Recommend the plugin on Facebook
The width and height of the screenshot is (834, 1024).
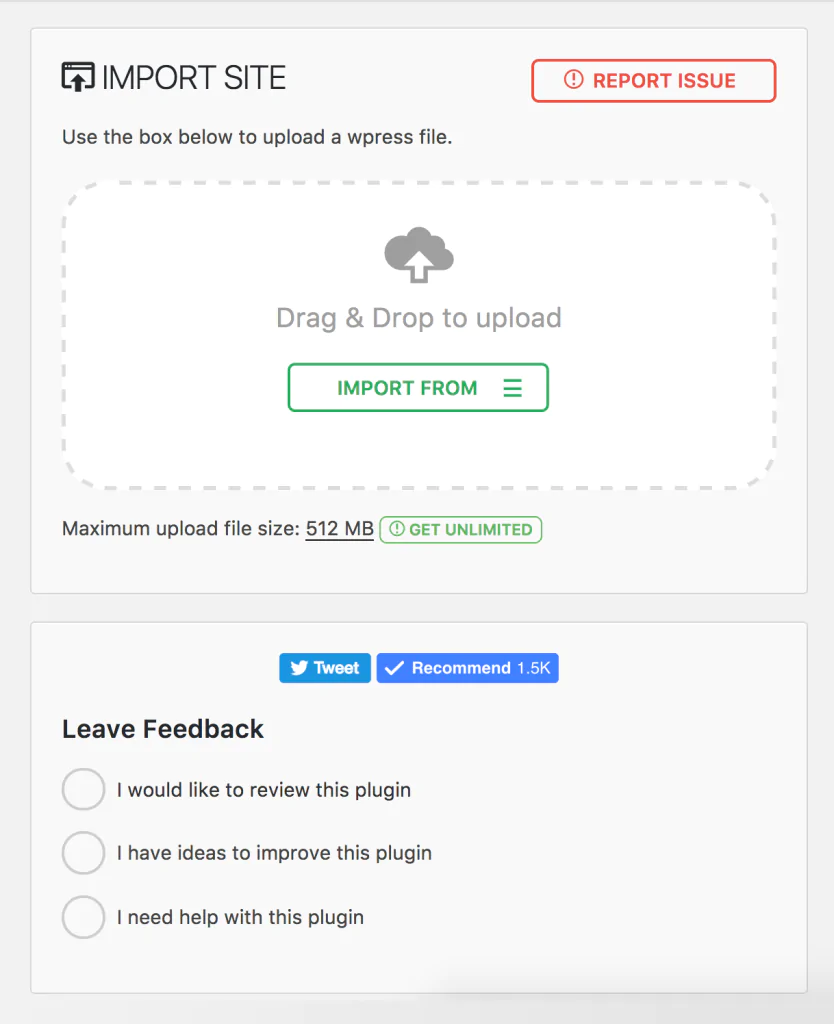click(x=467, y=667)
